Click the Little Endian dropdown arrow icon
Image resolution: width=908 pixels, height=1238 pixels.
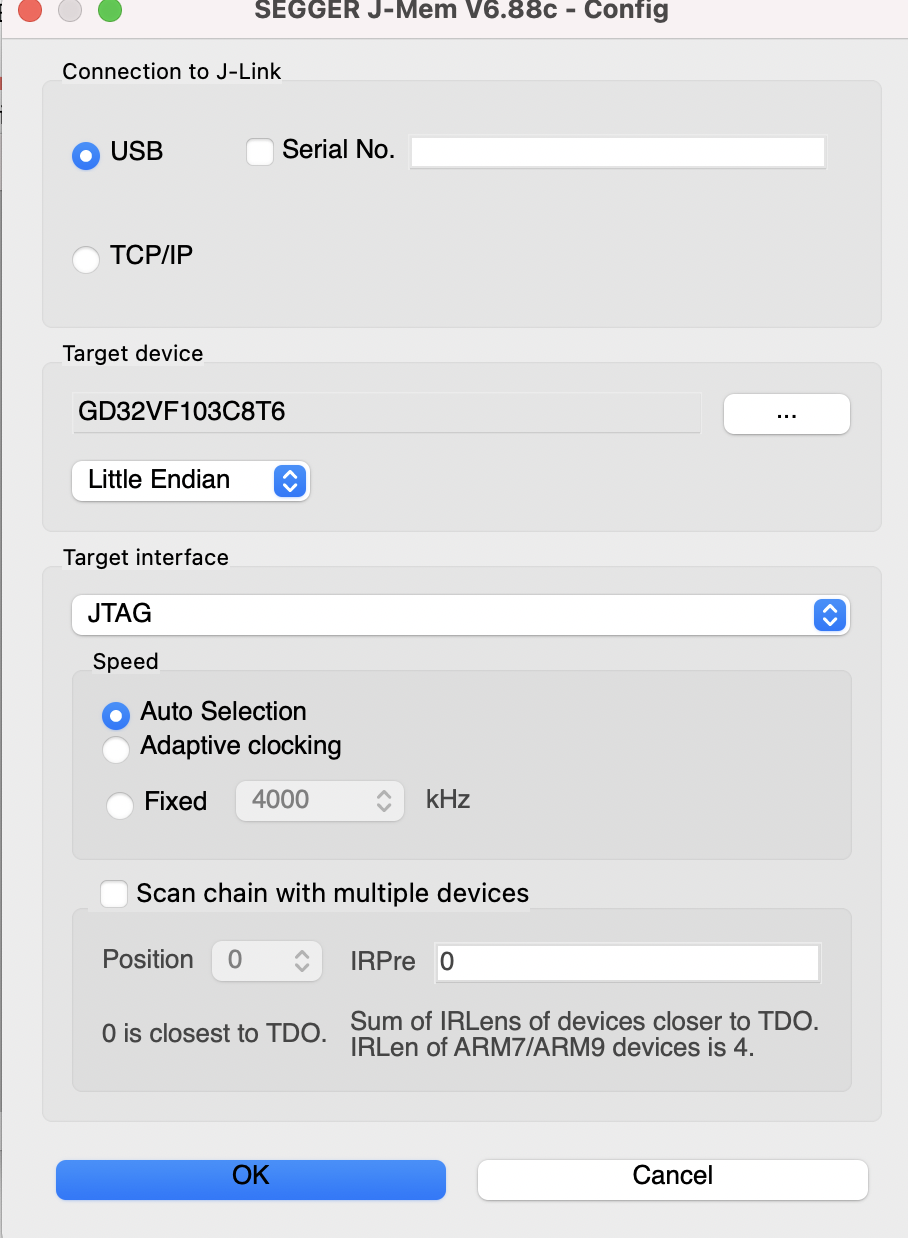click(x=289, y=481)
